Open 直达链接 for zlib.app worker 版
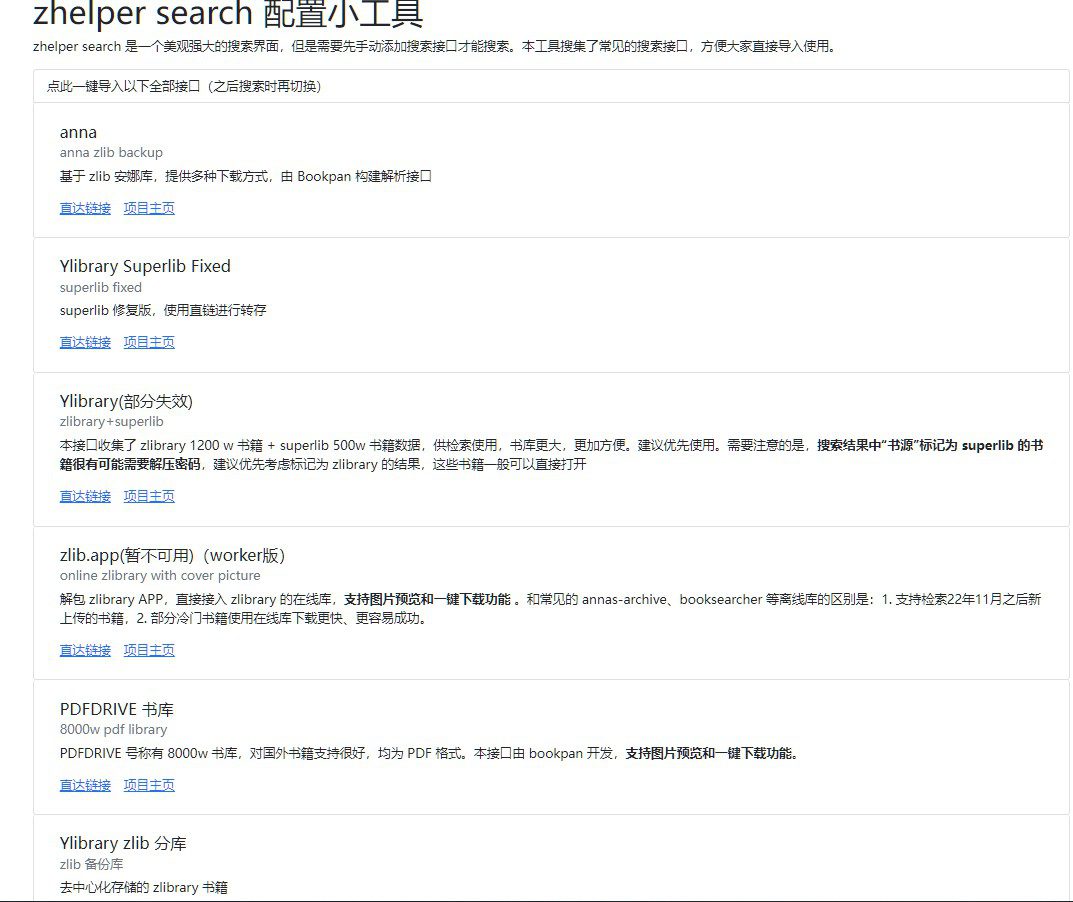This screenshot has height=902, width=1073. (84, 650)
